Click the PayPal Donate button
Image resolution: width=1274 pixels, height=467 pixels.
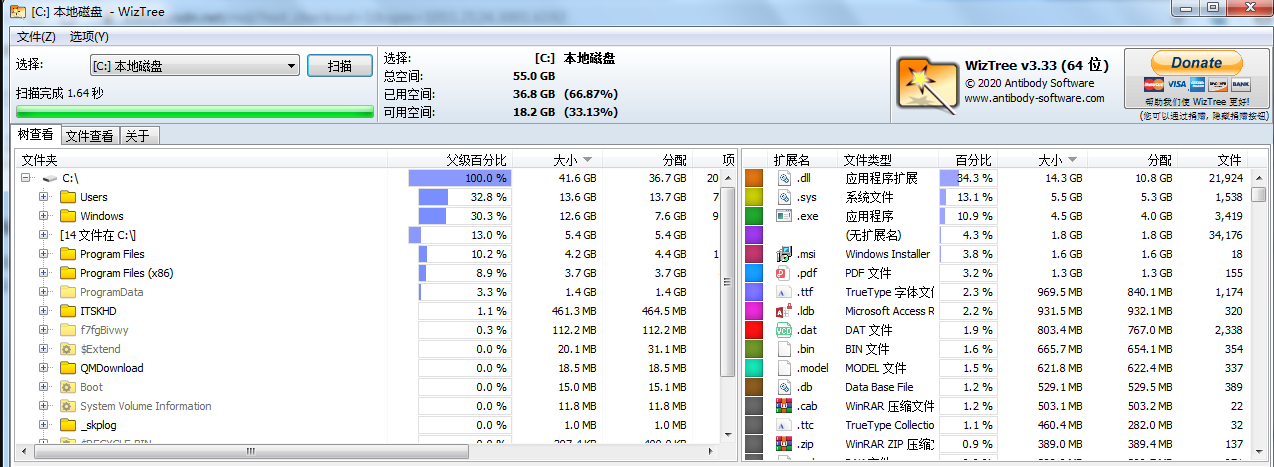(1196, 62)
